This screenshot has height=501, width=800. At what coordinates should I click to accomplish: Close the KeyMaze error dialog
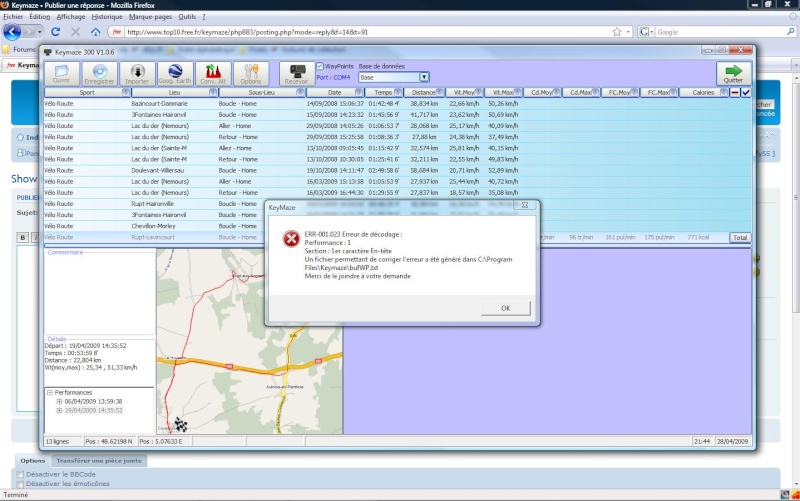[524, 205]
